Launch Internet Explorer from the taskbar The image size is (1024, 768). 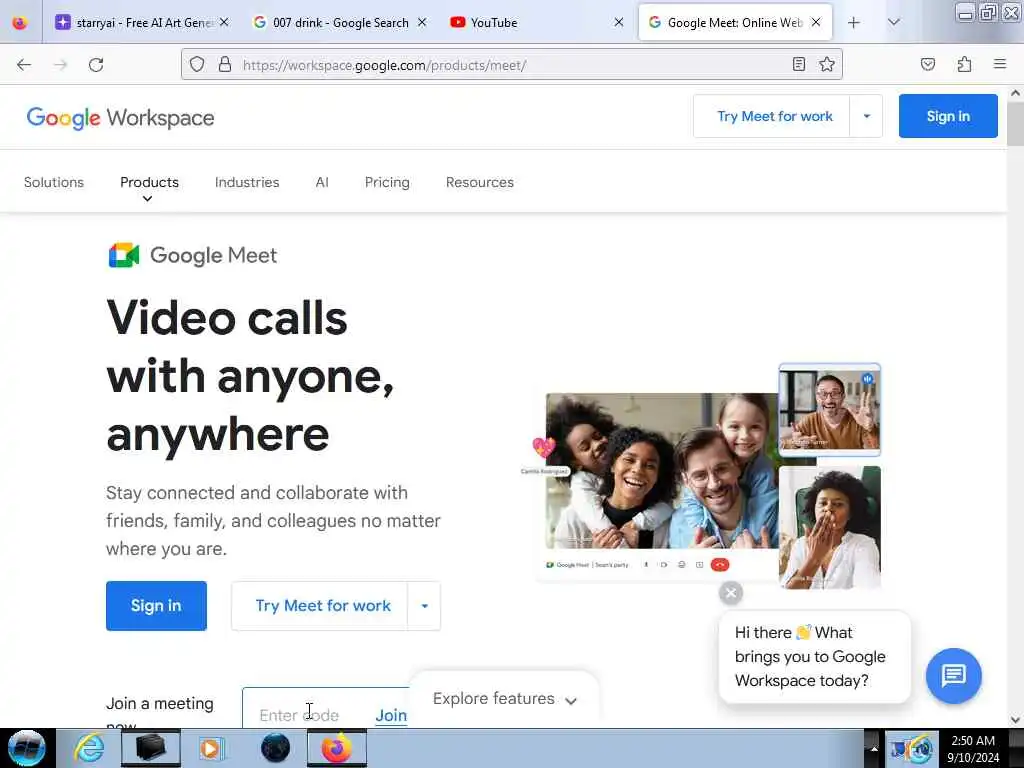click(x=89, y=748)
